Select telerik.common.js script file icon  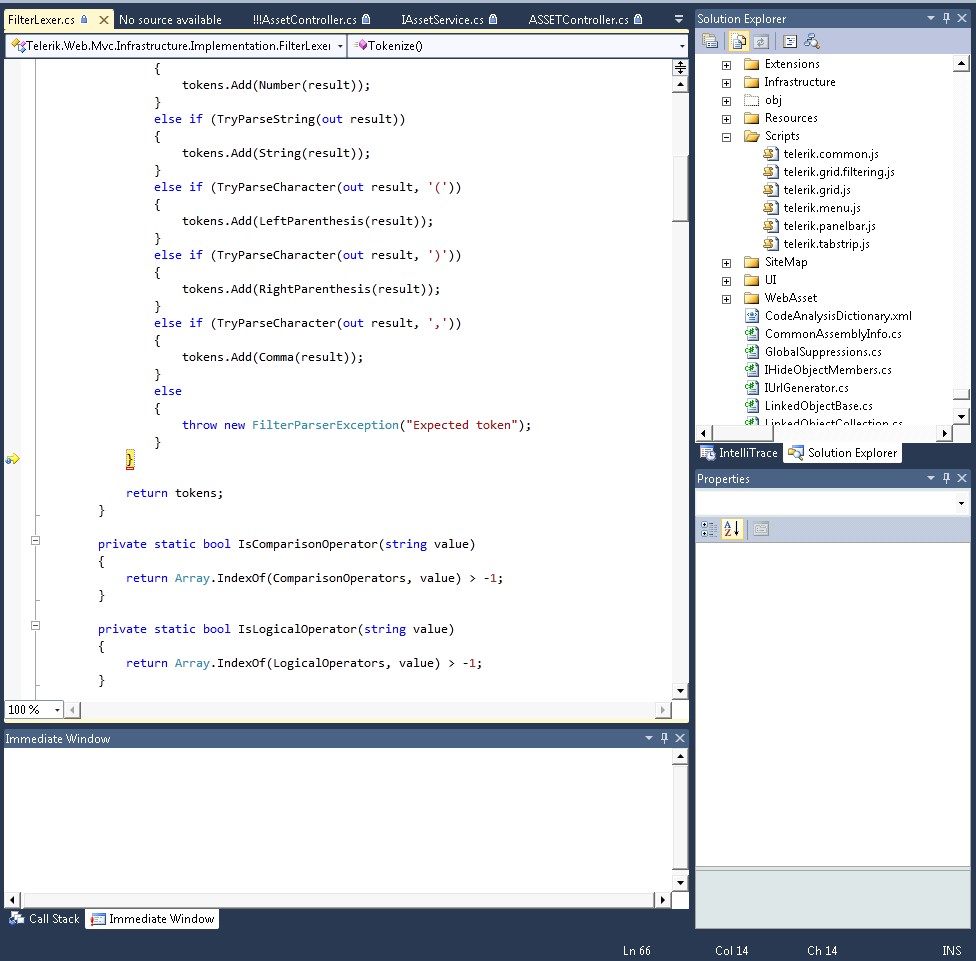[771, 154]
